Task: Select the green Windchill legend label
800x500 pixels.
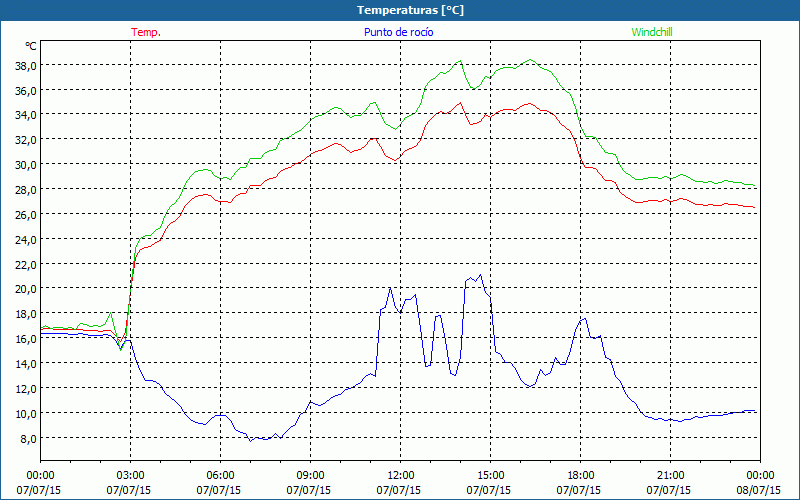Action: coord(652,32)
